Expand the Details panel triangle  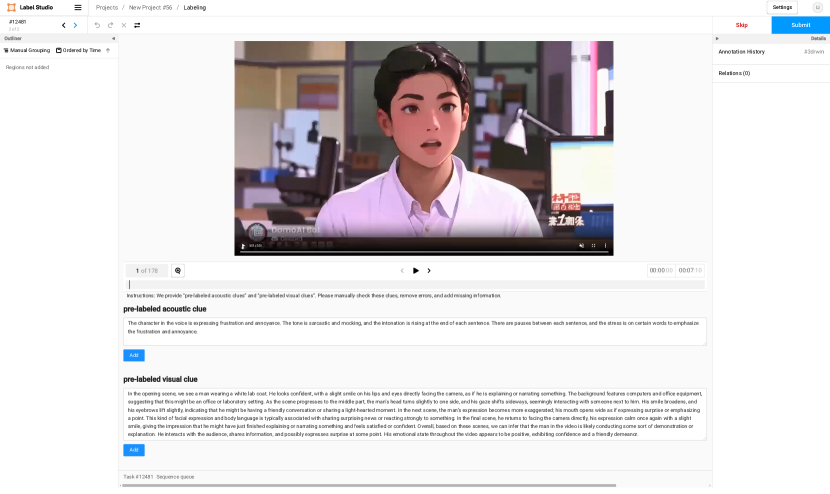point(717,38)
